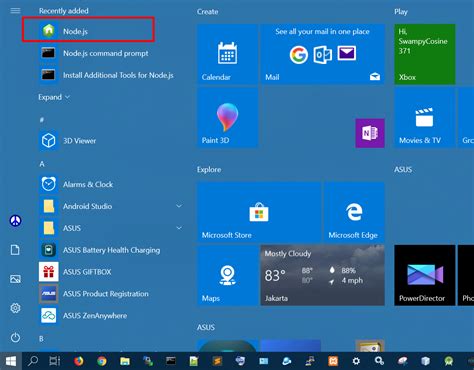Open the Calendar tile
Viewport: 474px width, 370px height.
227,54
